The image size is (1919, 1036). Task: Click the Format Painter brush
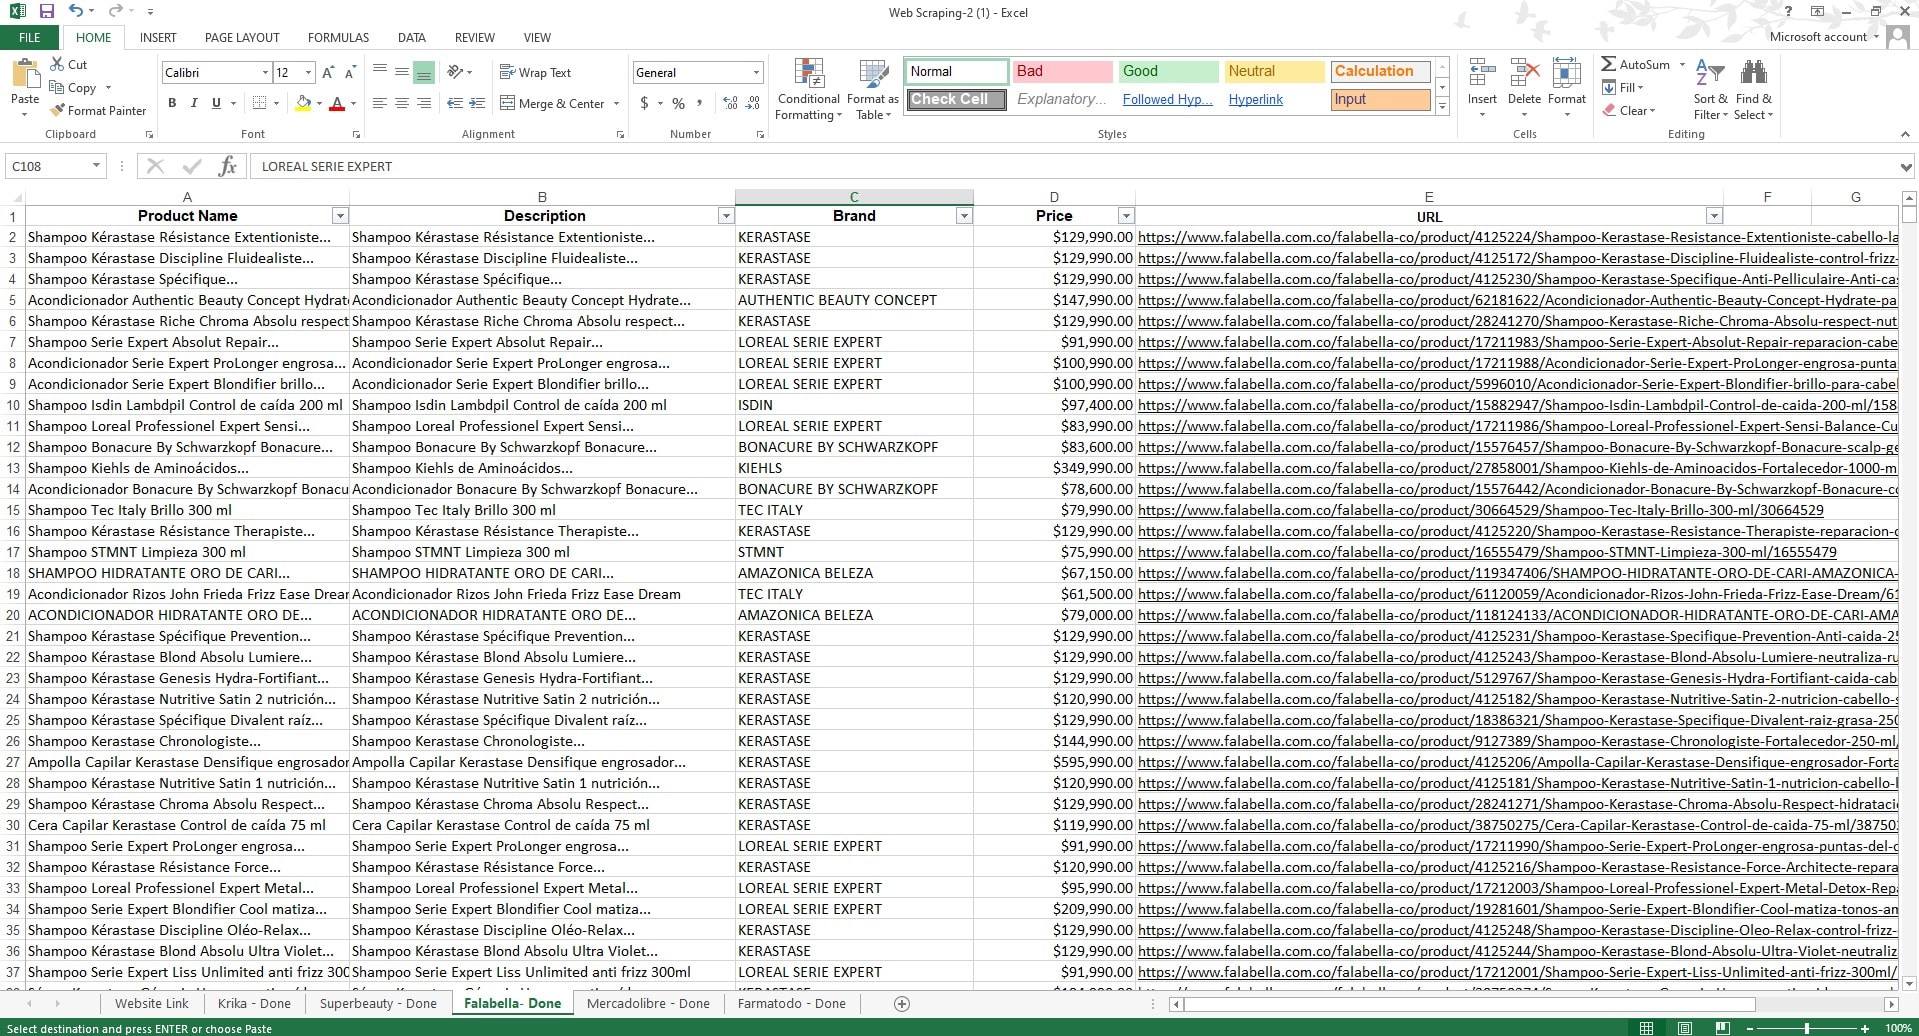[x=57, y=110]
